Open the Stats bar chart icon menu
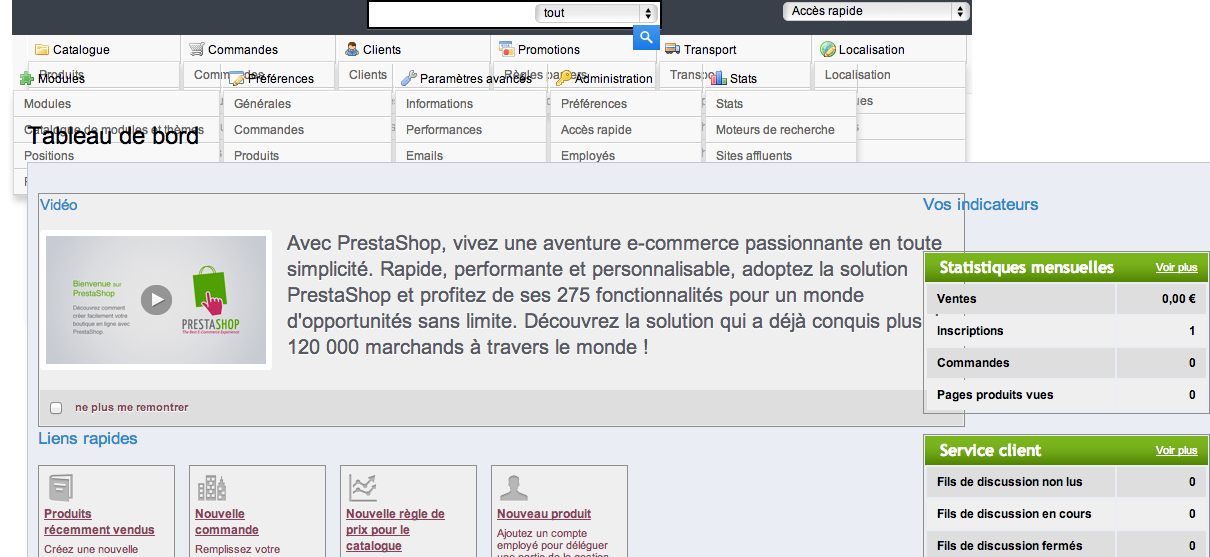The image size is (1210, 557). point(719,78)
